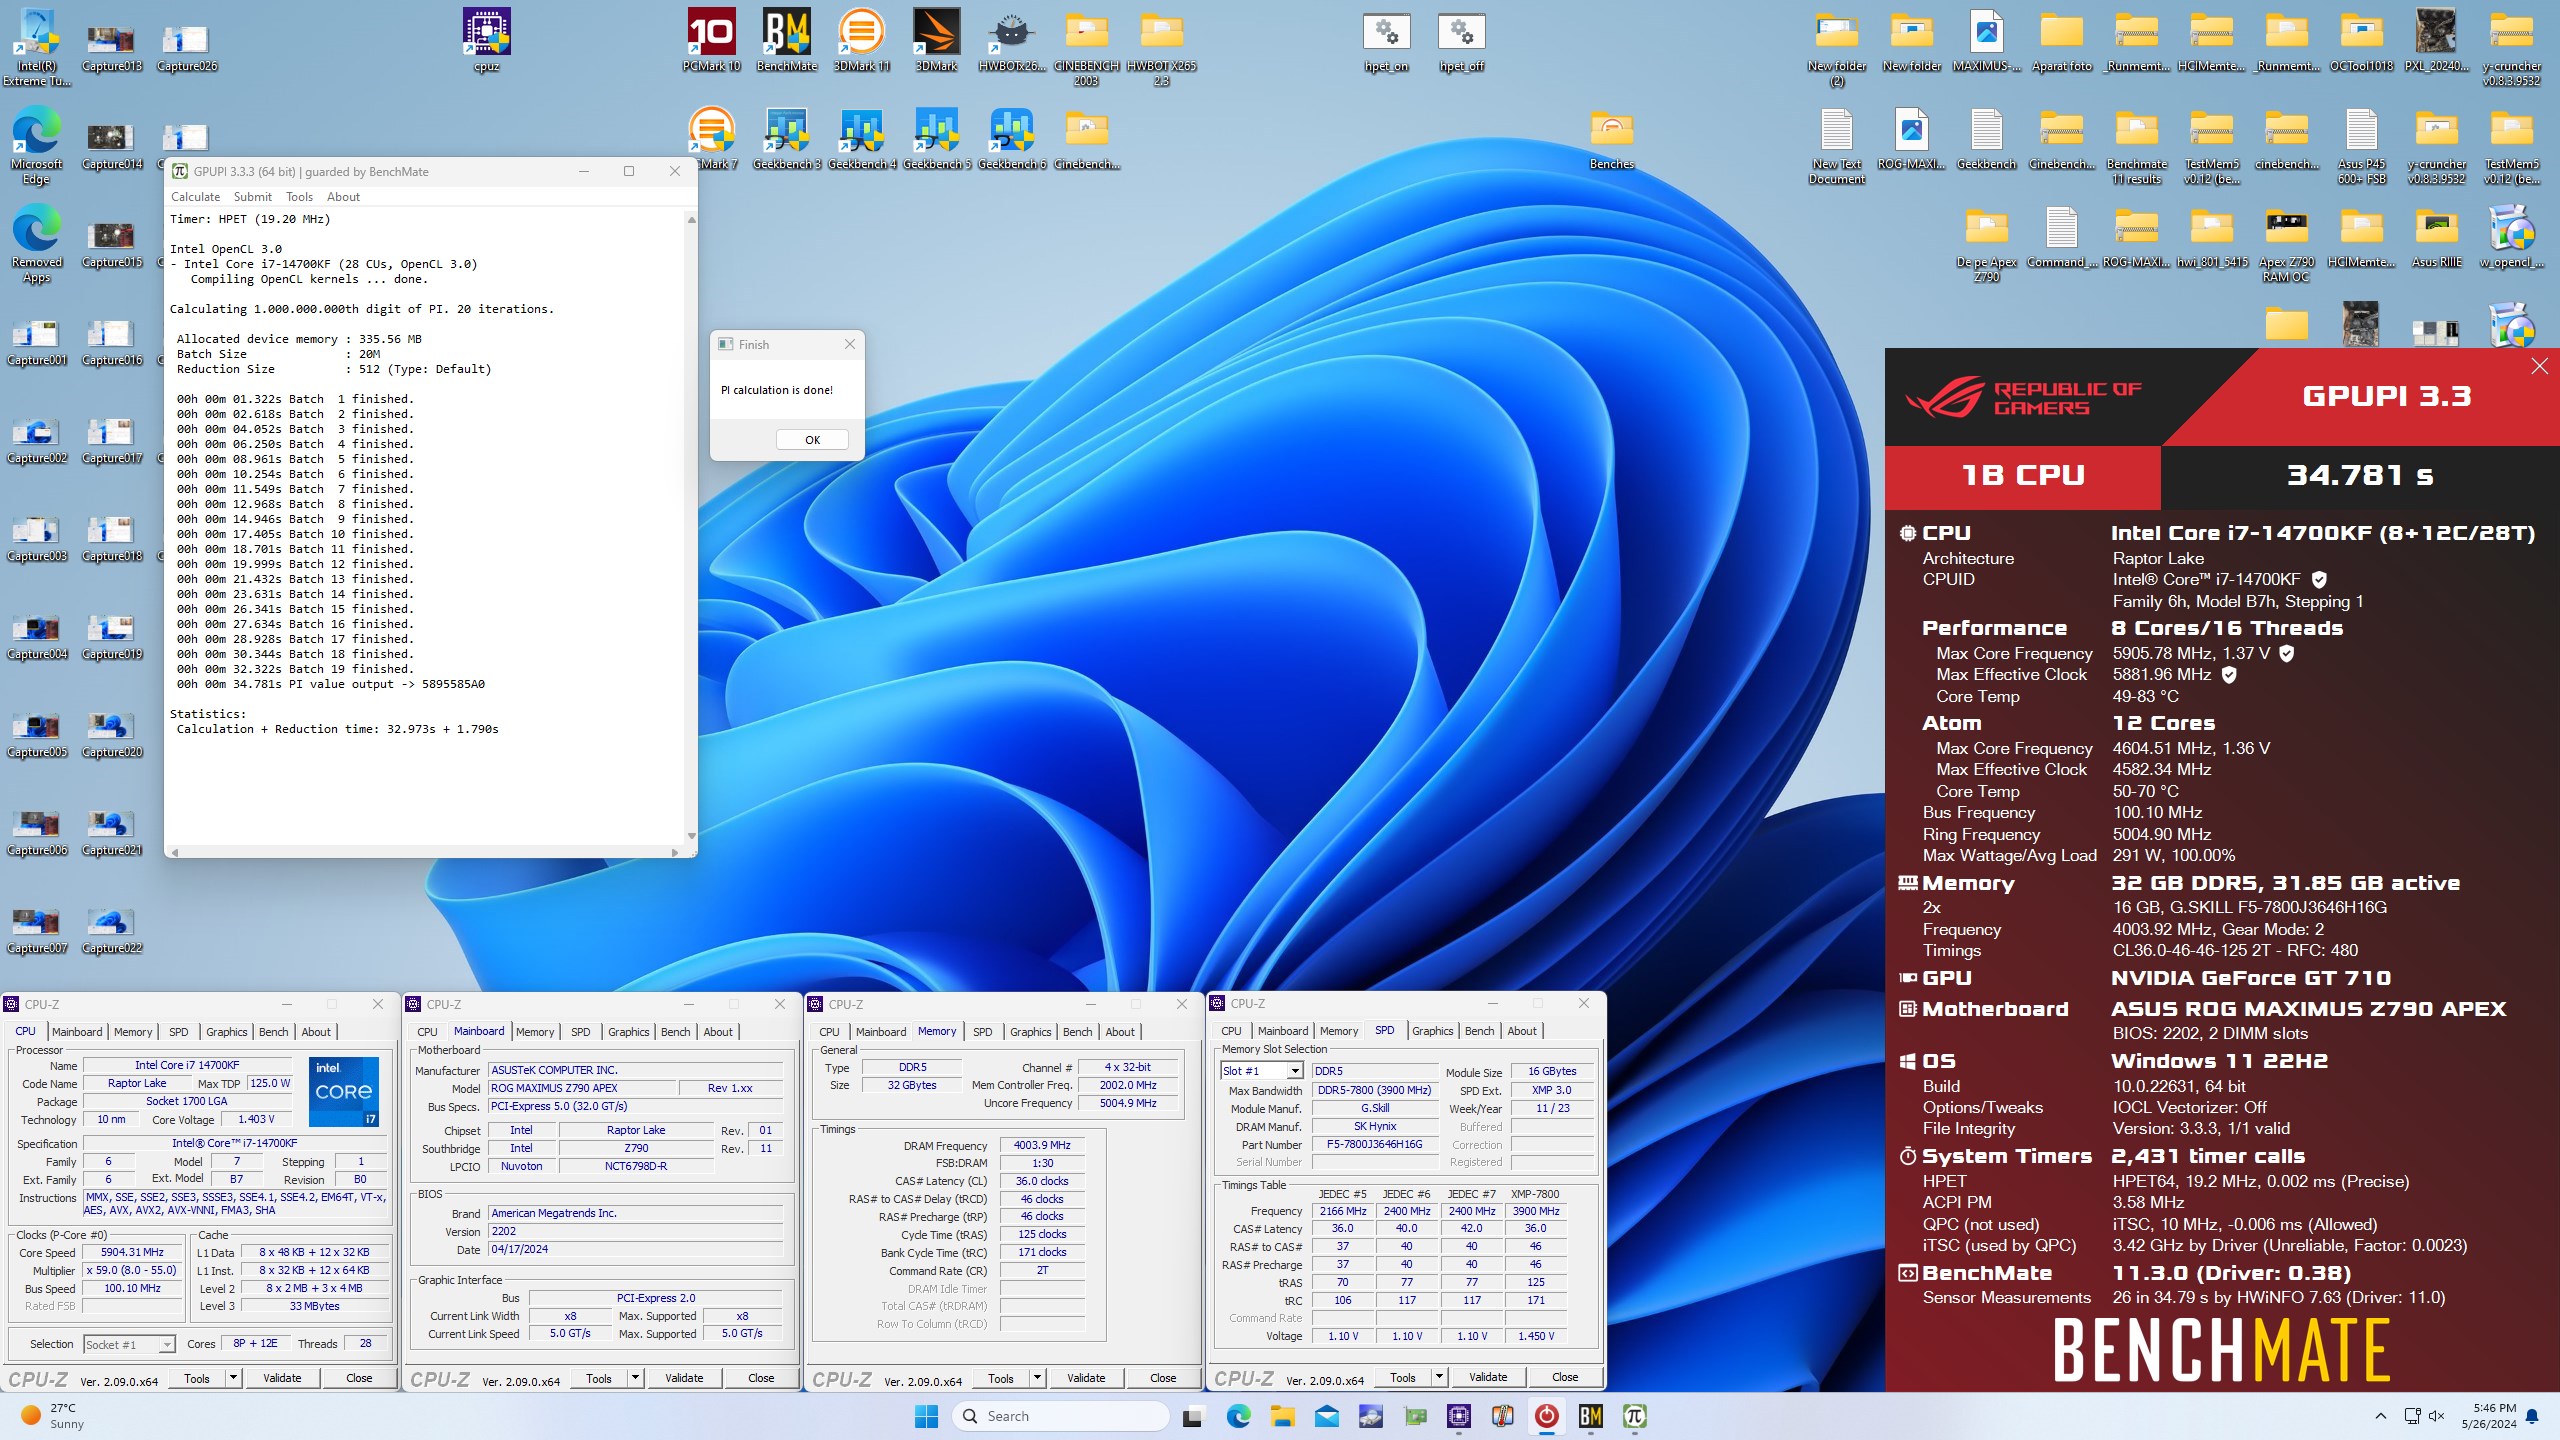Open the OCTool1018 folder icon
Screen dimensions: 2560x1440
(x=2361, y=40)
